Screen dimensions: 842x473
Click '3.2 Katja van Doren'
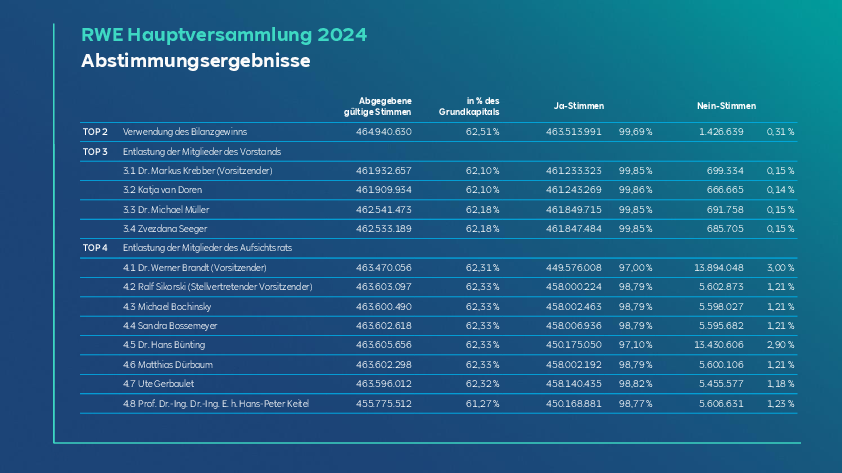pyautogui.click(x=162, y=190)
